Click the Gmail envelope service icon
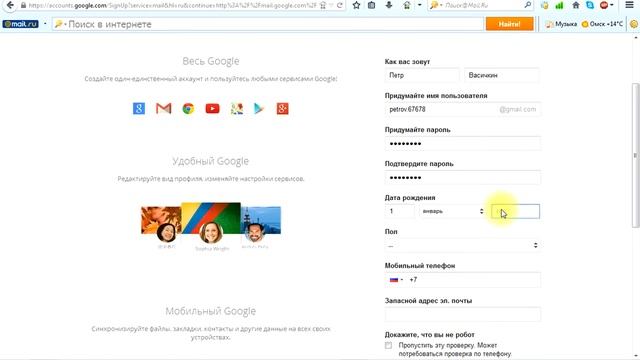 click(164, 109)
